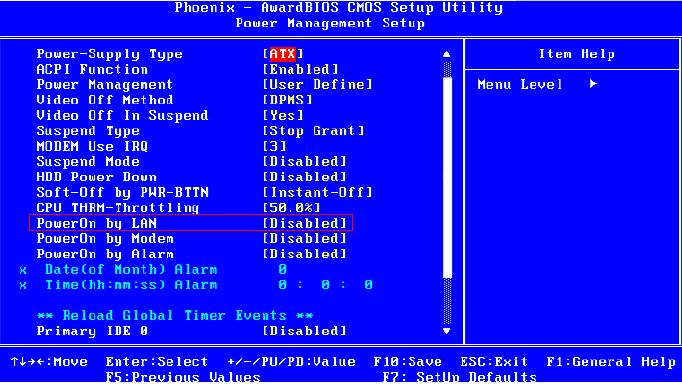Click the scroll down arrow

click(x=447, y=331)
